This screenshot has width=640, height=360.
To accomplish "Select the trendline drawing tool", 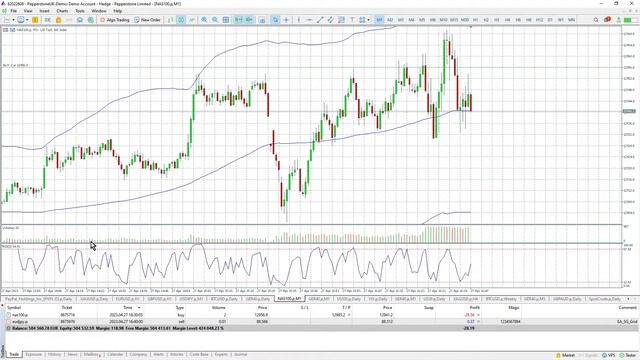I will (320, 20).
